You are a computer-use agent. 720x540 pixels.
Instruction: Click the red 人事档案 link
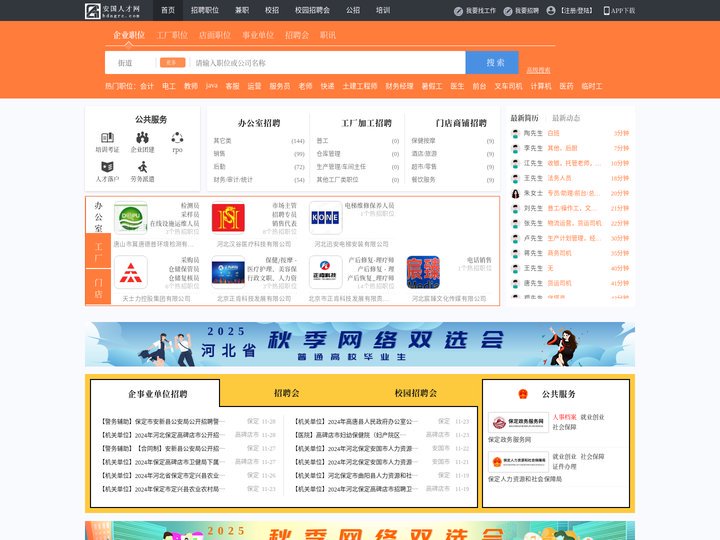click(564, 417)
